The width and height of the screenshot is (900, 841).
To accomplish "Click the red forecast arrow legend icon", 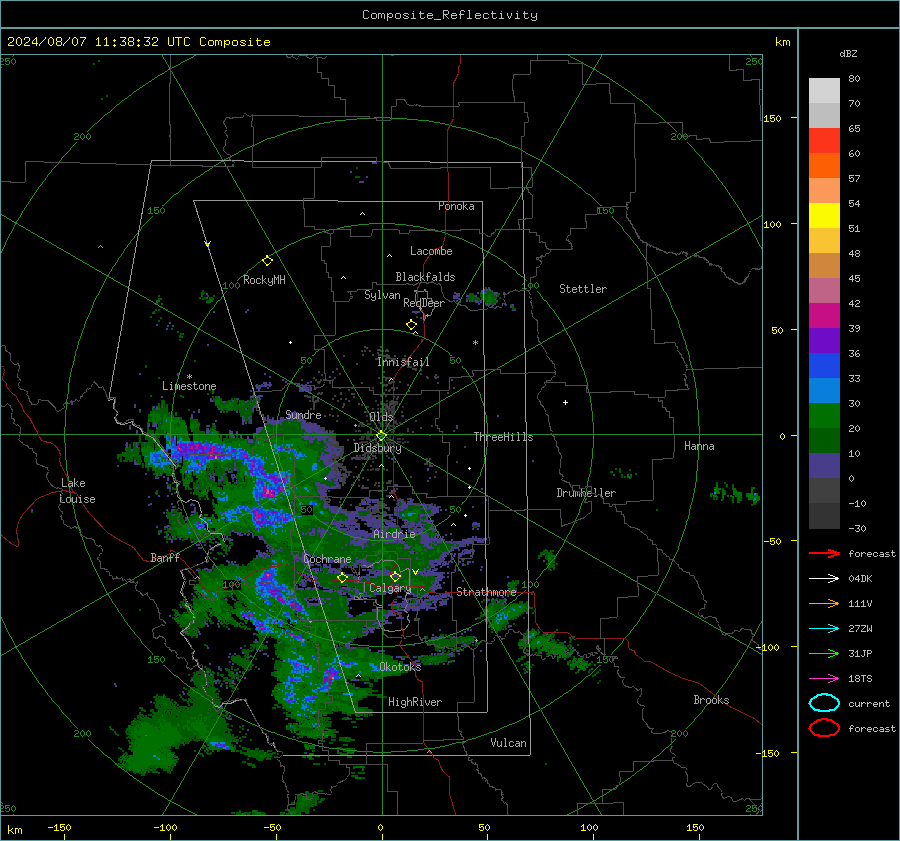I will coord(824,553).
